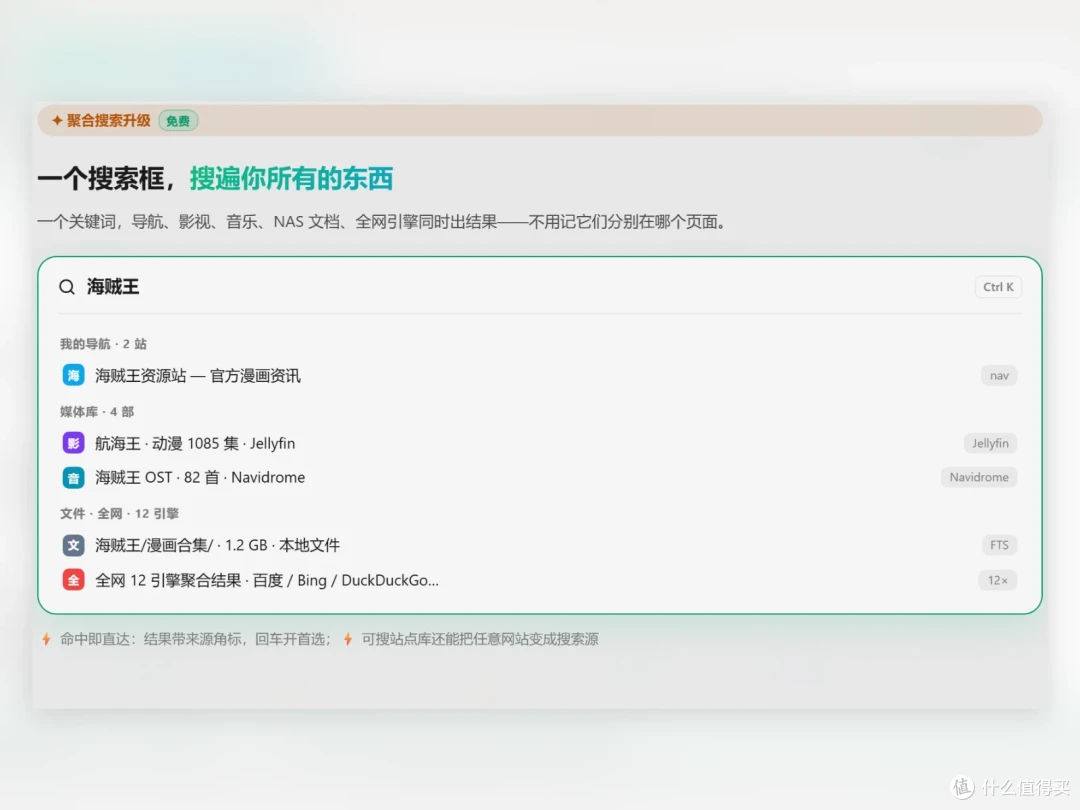Click the blue 海 site icon

tap(73, 375)
